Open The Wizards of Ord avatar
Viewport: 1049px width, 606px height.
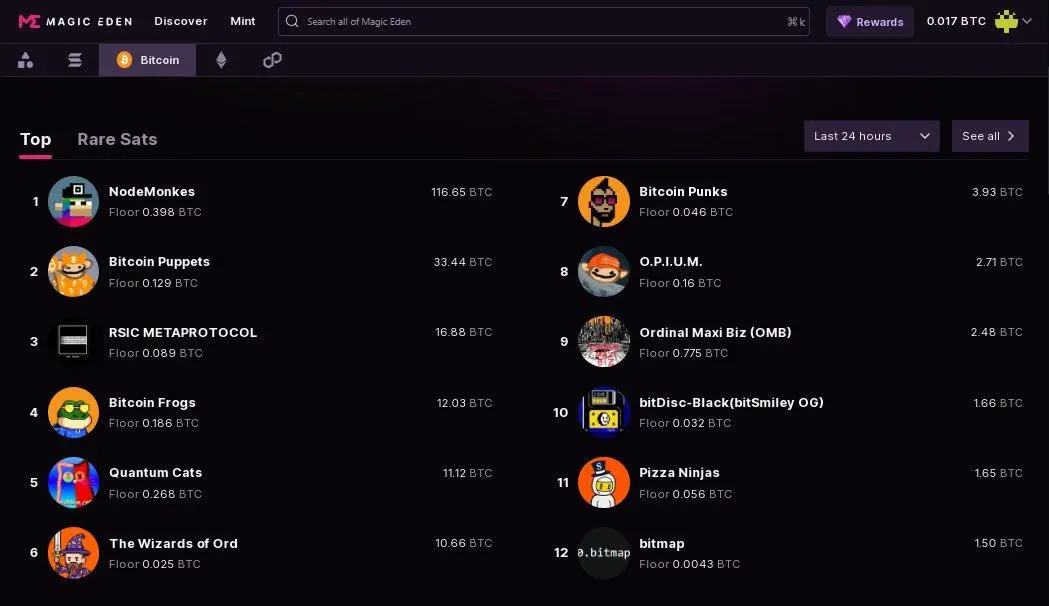74,552
